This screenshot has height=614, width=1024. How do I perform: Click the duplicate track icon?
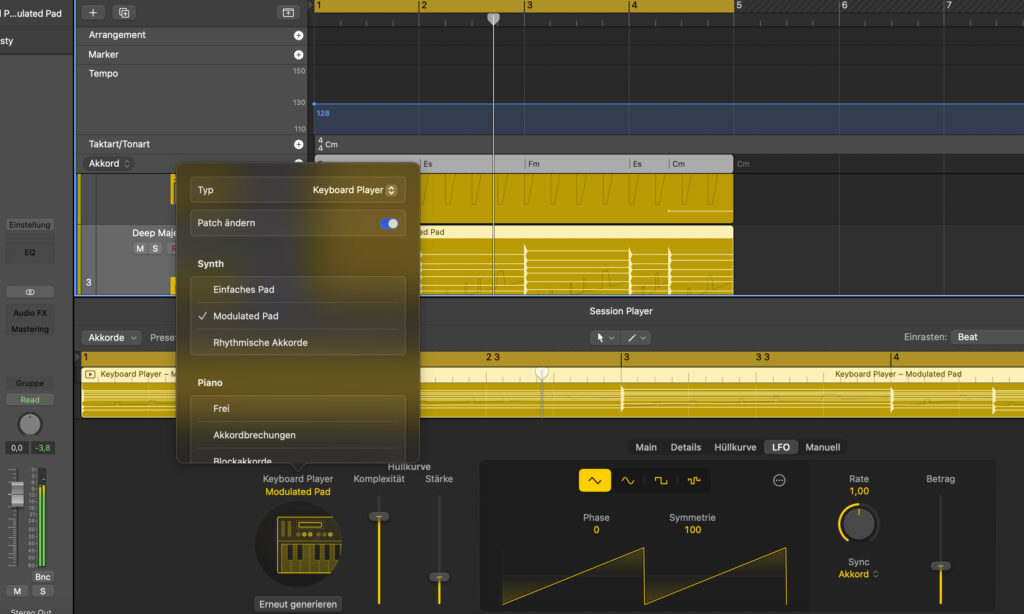(124, 12)
